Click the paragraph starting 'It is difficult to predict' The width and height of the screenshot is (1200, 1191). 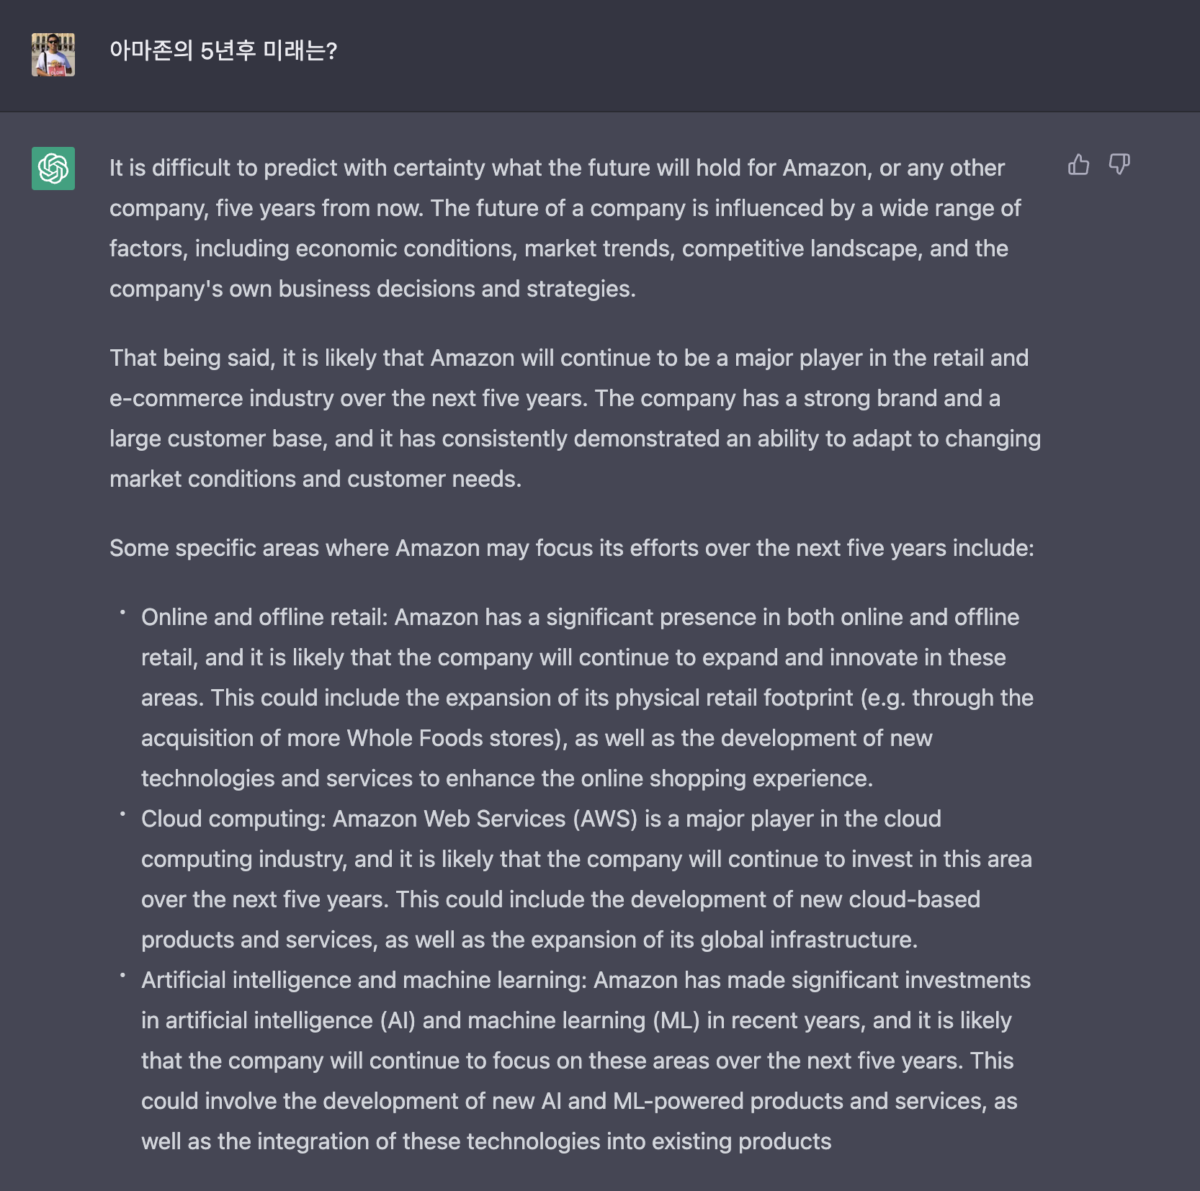pyautogui.click(x=560, y=228)
